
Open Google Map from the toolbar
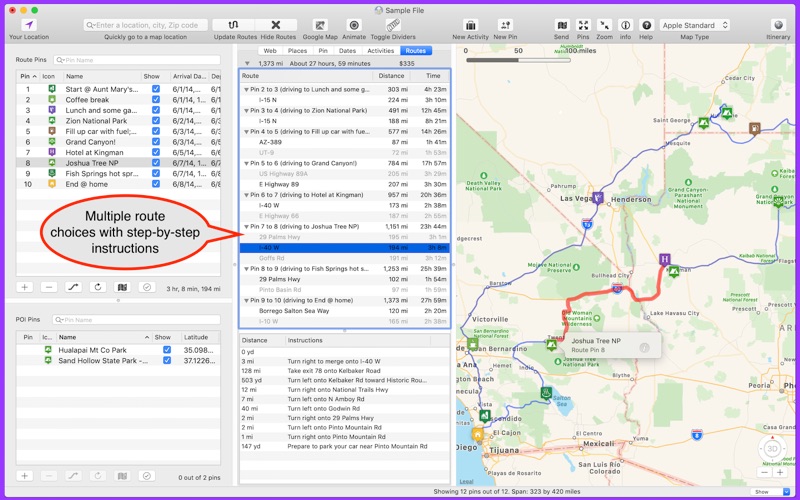(x=320, y=24)
